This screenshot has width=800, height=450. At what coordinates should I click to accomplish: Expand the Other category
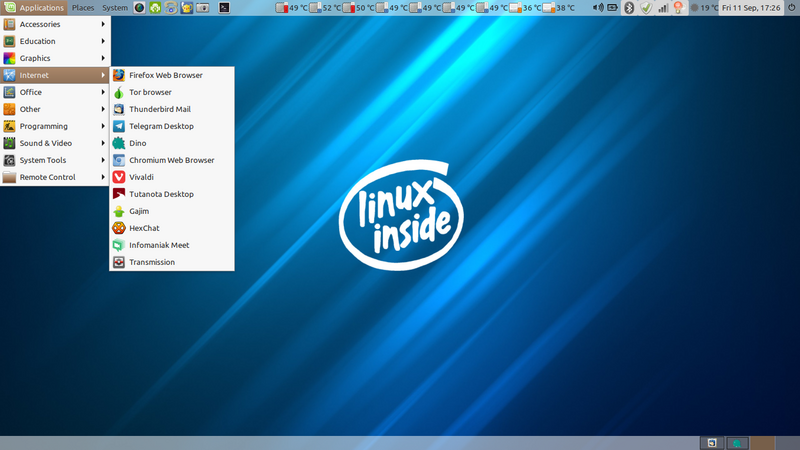[x=55, y=109]
